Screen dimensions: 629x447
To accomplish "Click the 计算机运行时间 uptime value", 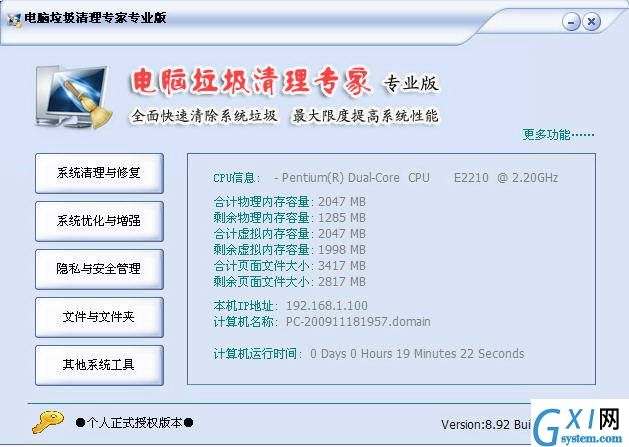I will 417,354.
